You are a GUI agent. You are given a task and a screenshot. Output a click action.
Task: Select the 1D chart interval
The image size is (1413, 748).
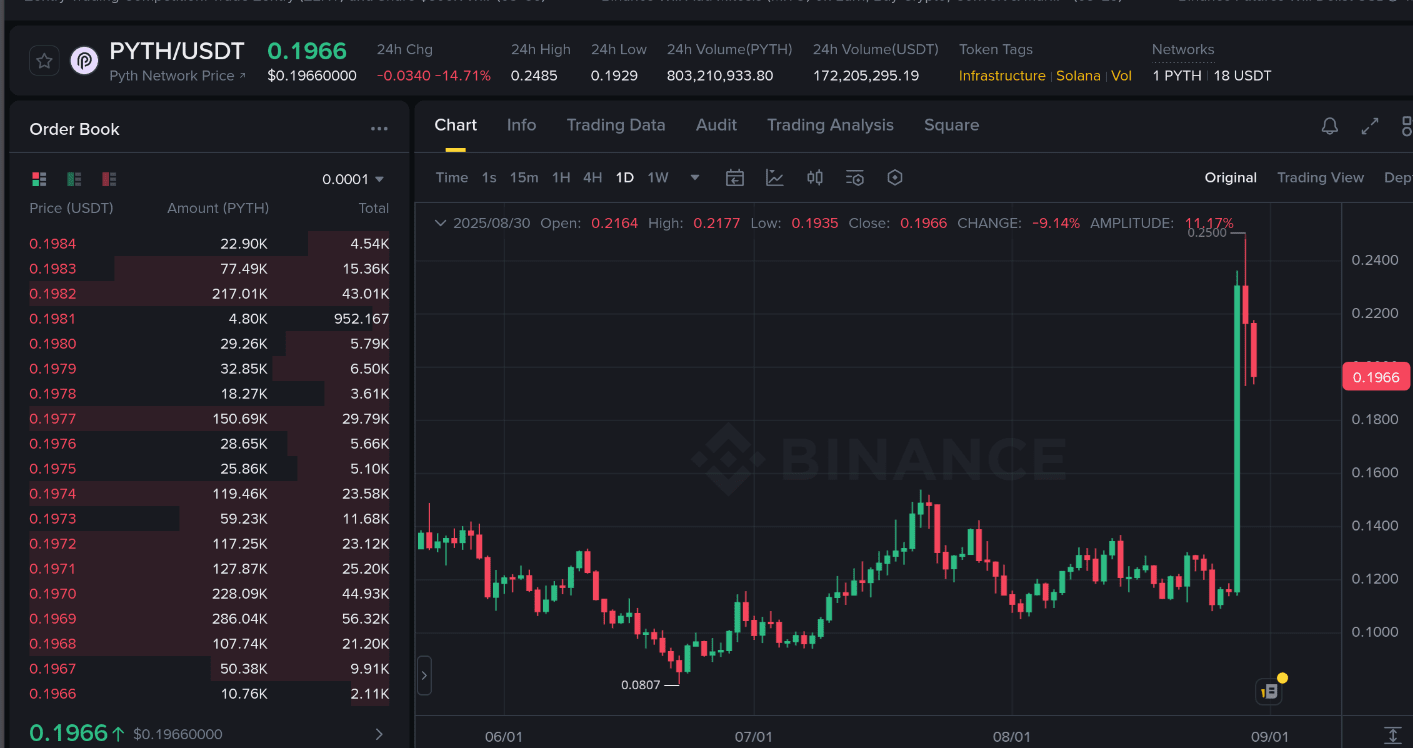[x=625, y=178]
